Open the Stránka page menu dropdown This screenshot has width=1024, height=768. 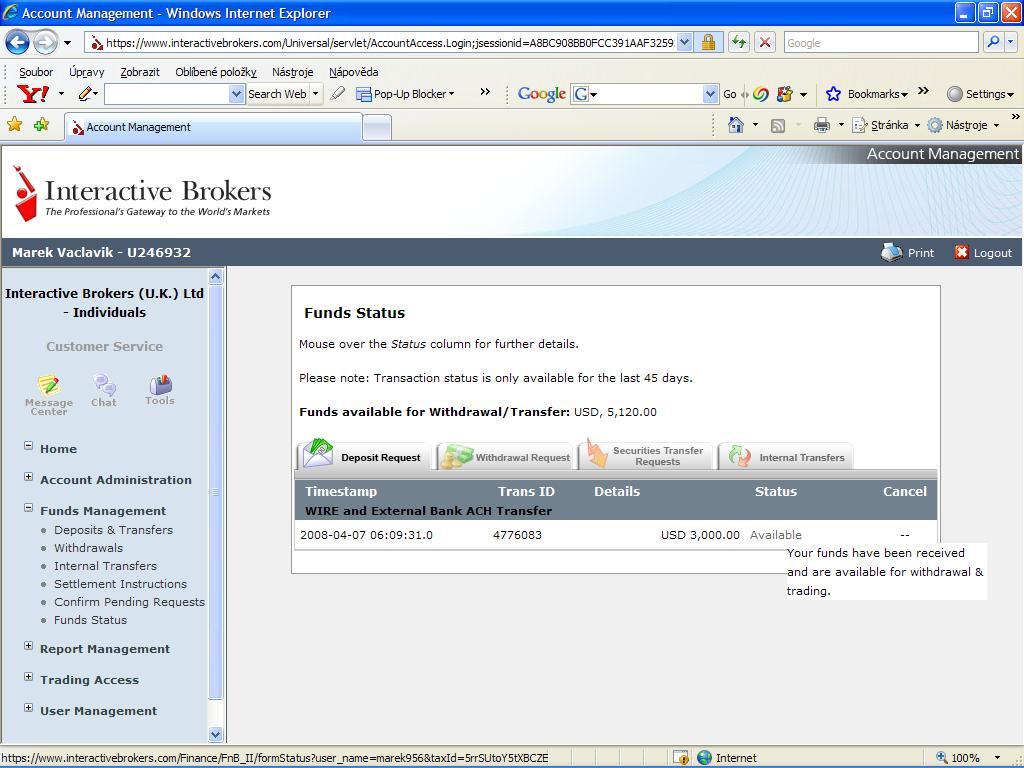pos(917,125)
